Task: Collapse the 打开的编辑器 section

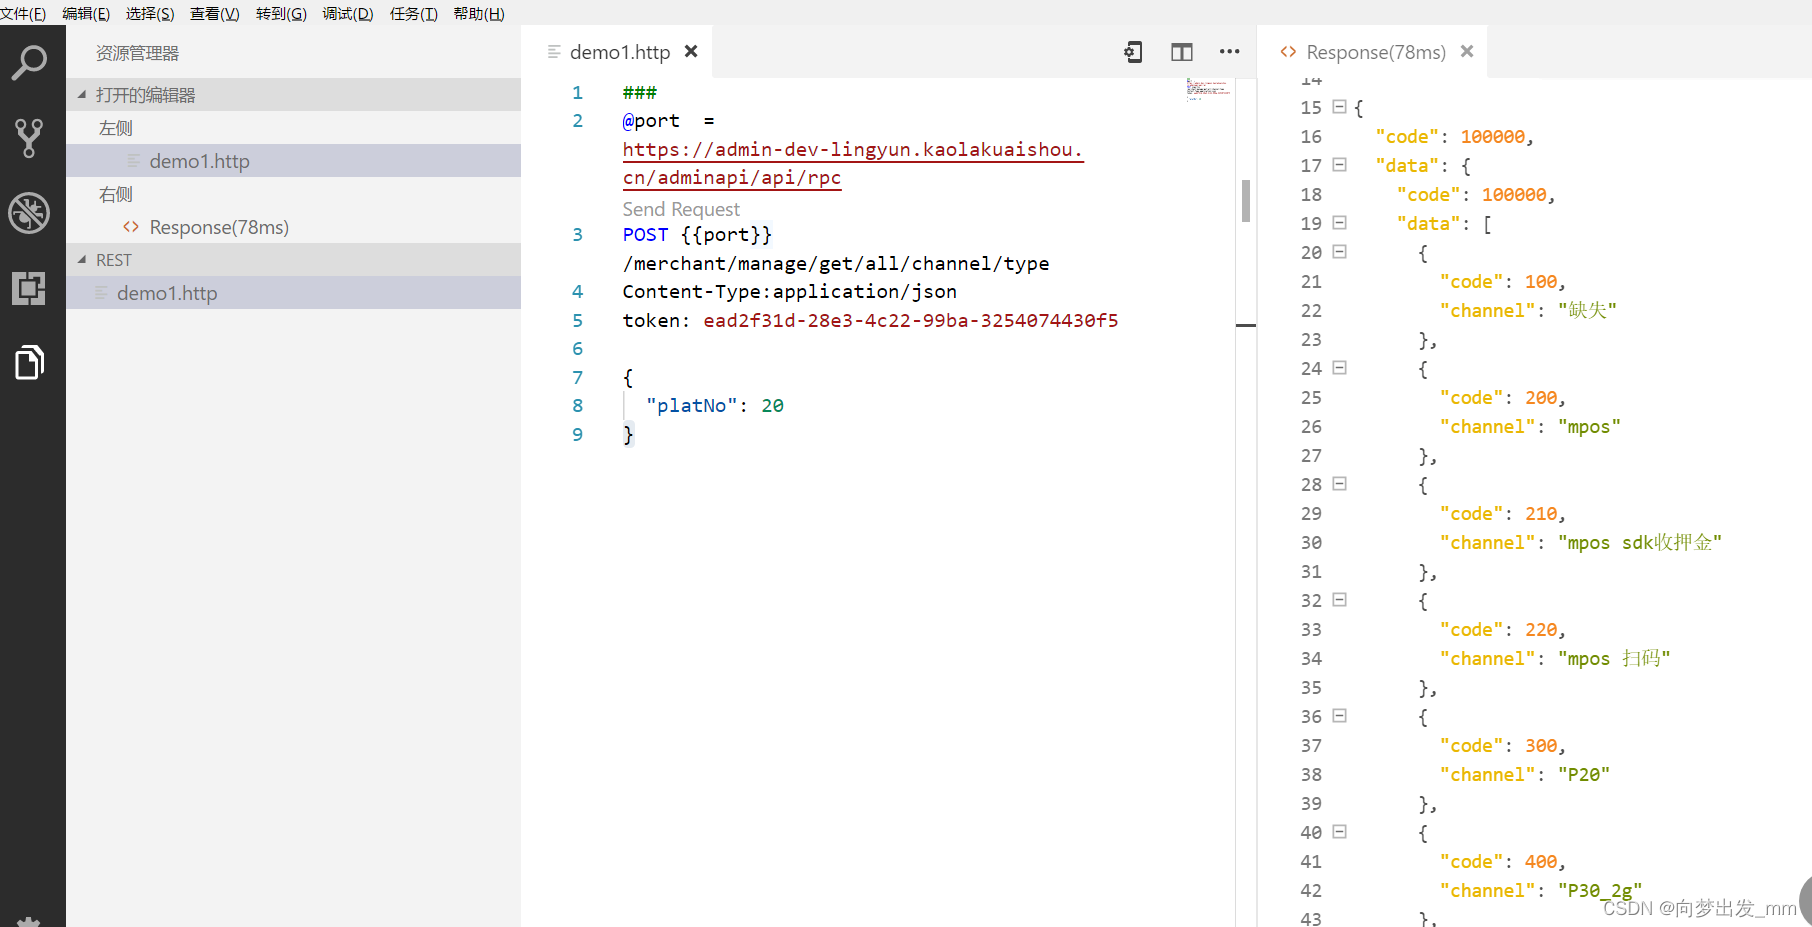Action: pyautogui.click(x=294, y=95)
